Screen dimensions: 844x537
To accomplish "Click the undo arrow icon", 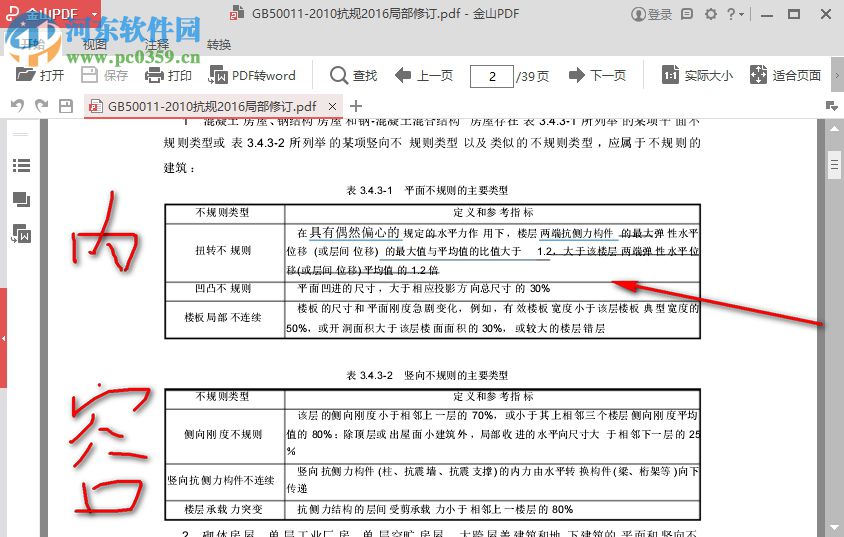I will tap(17, 106).
